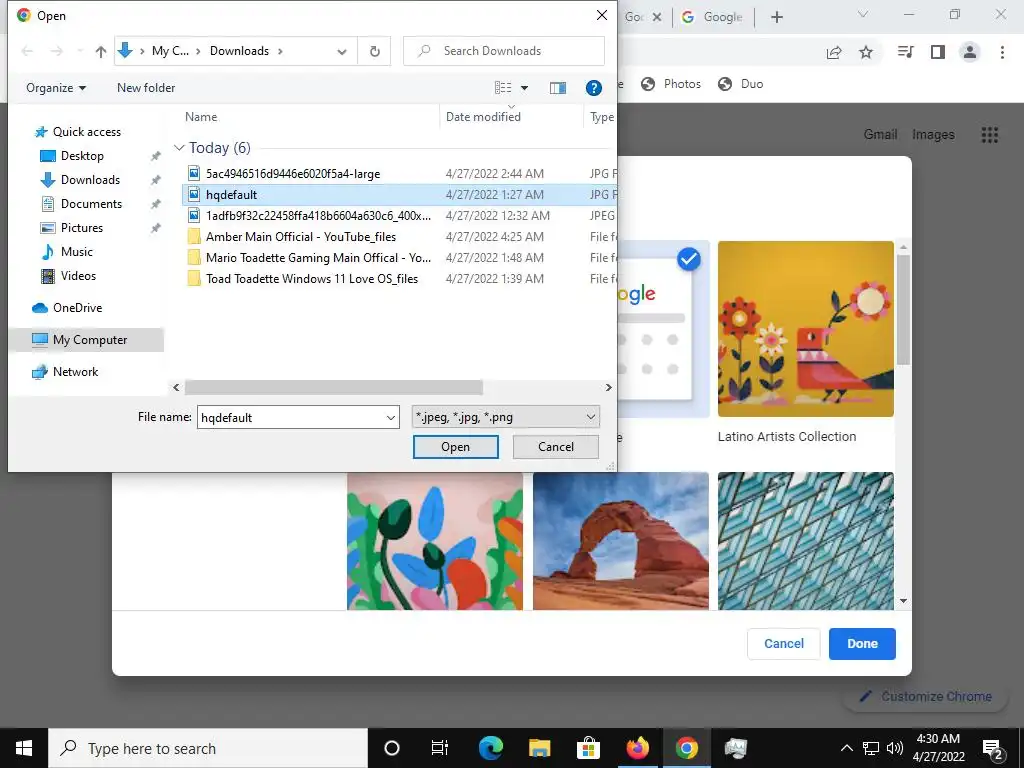Open OneDrive in the sidebar
This screenshot has width=1024, height=768.
pos(77,308)
